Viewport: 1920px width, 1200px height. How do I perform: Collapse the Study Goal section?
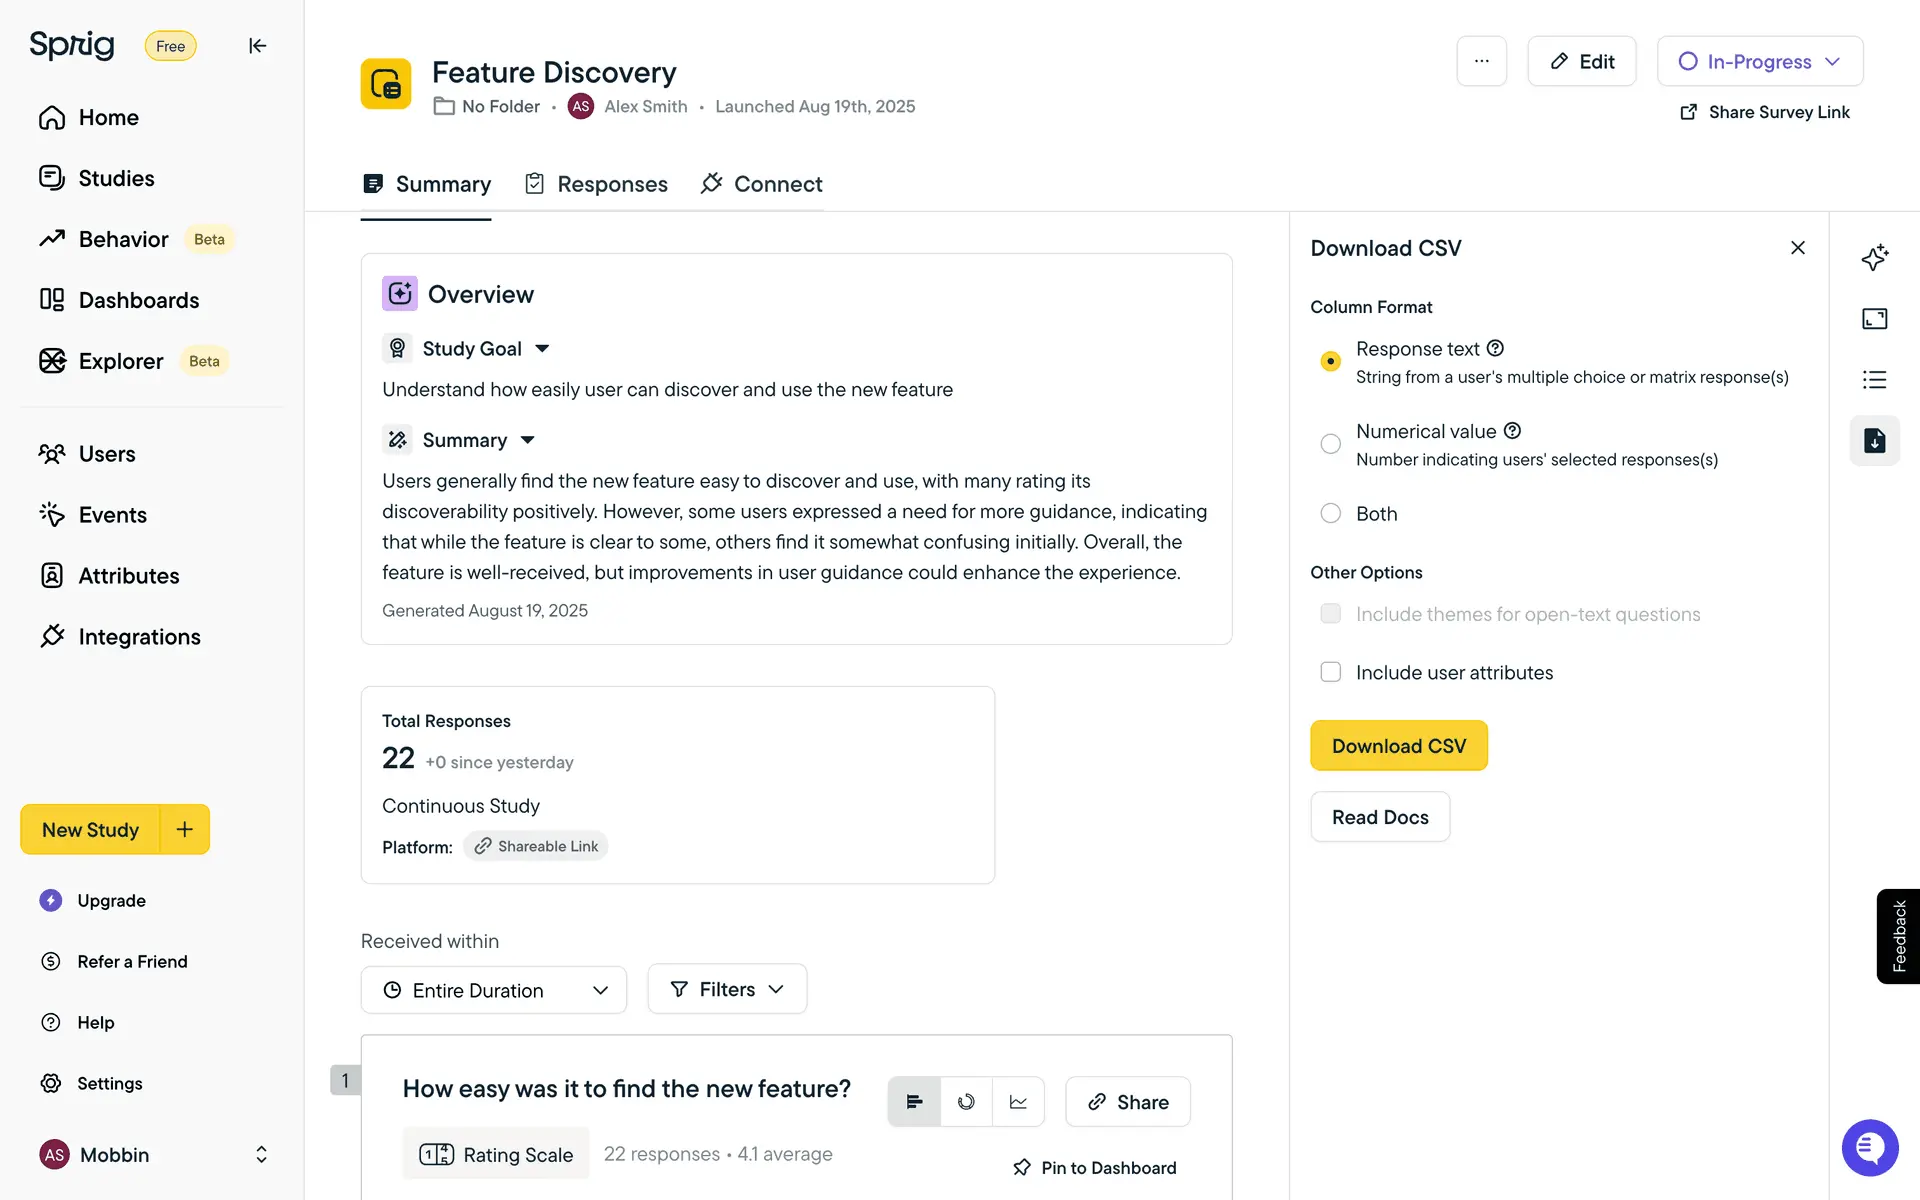542,349
